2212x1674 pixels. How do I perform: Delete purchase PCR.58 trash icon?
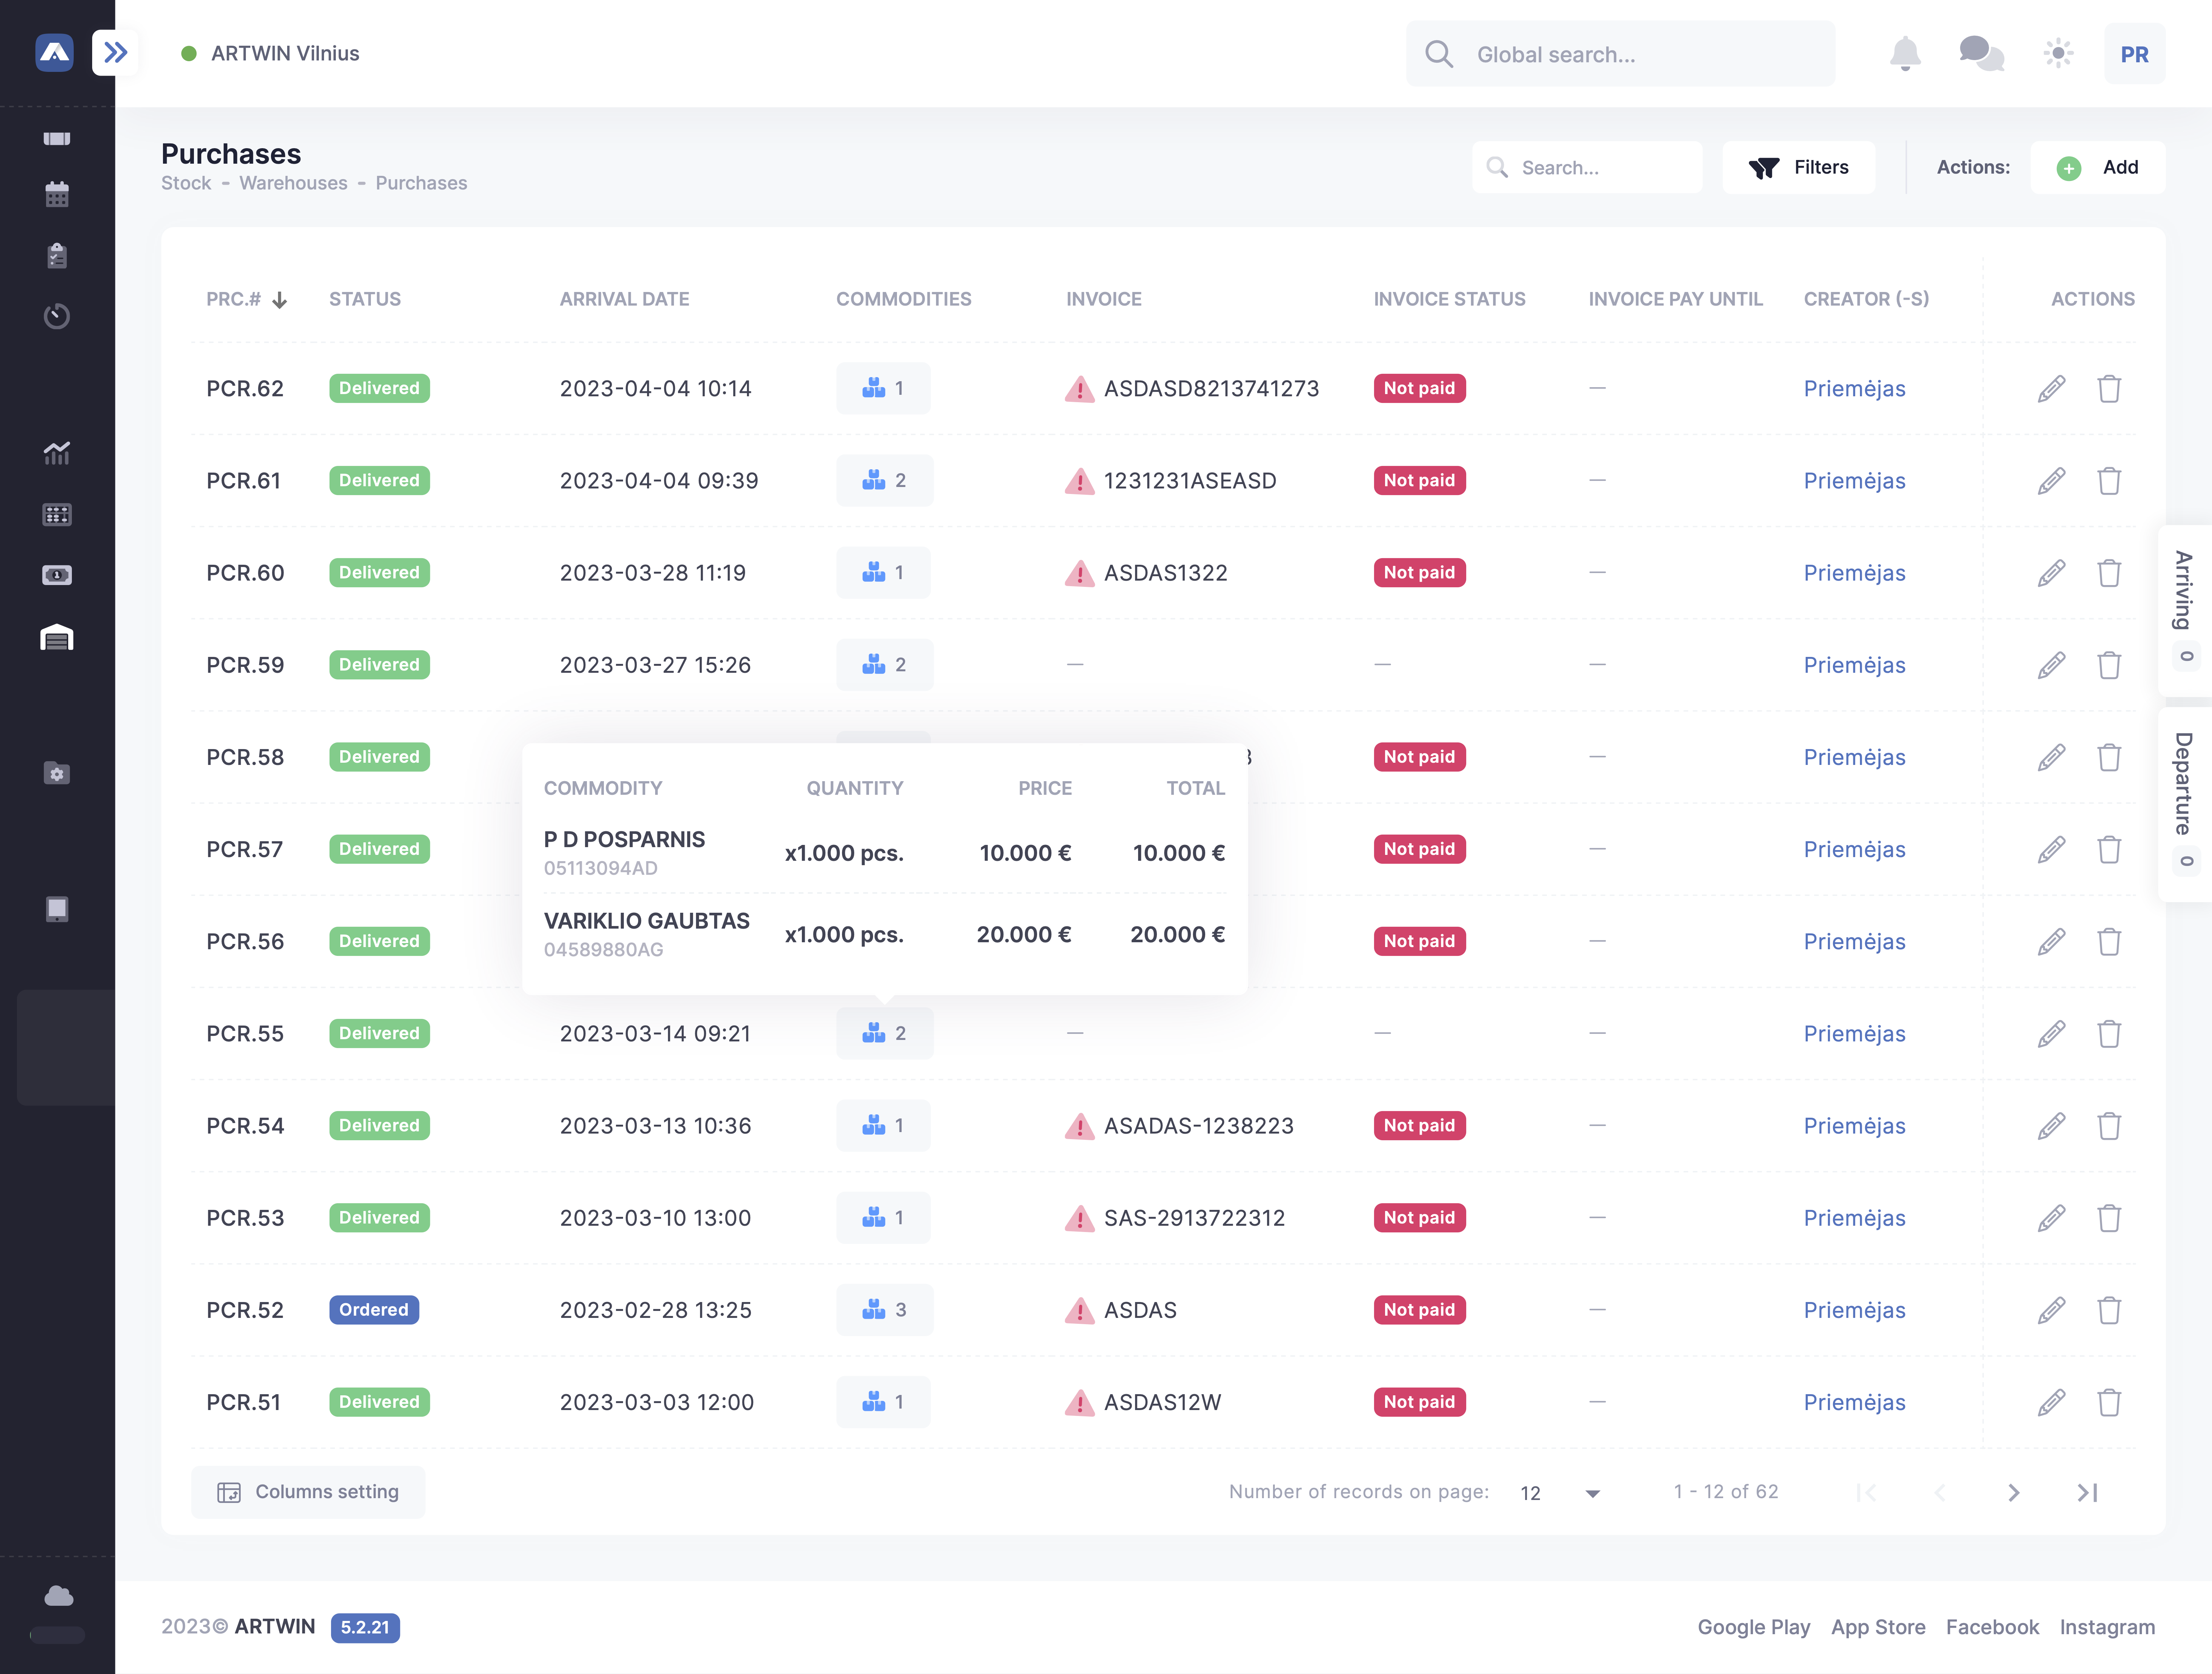click(2109, 757)
